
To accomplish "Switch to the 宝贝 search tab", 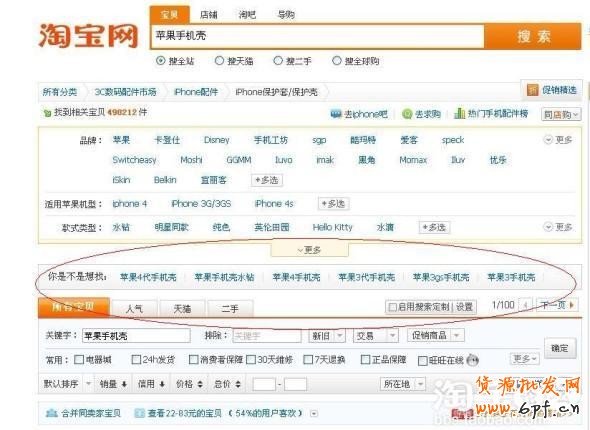I will (x=169, y=15).
